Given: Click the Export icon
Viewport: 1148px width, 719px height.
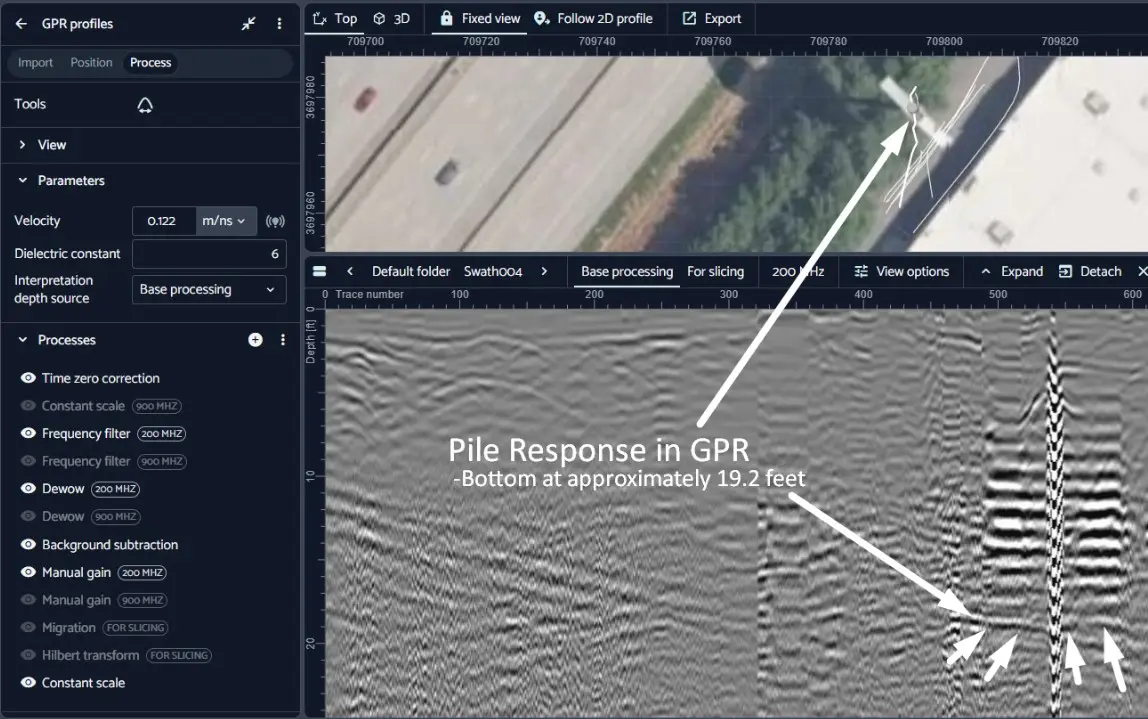Looking at the screenshot, I should pyautogui.click(x=687, y=18).
